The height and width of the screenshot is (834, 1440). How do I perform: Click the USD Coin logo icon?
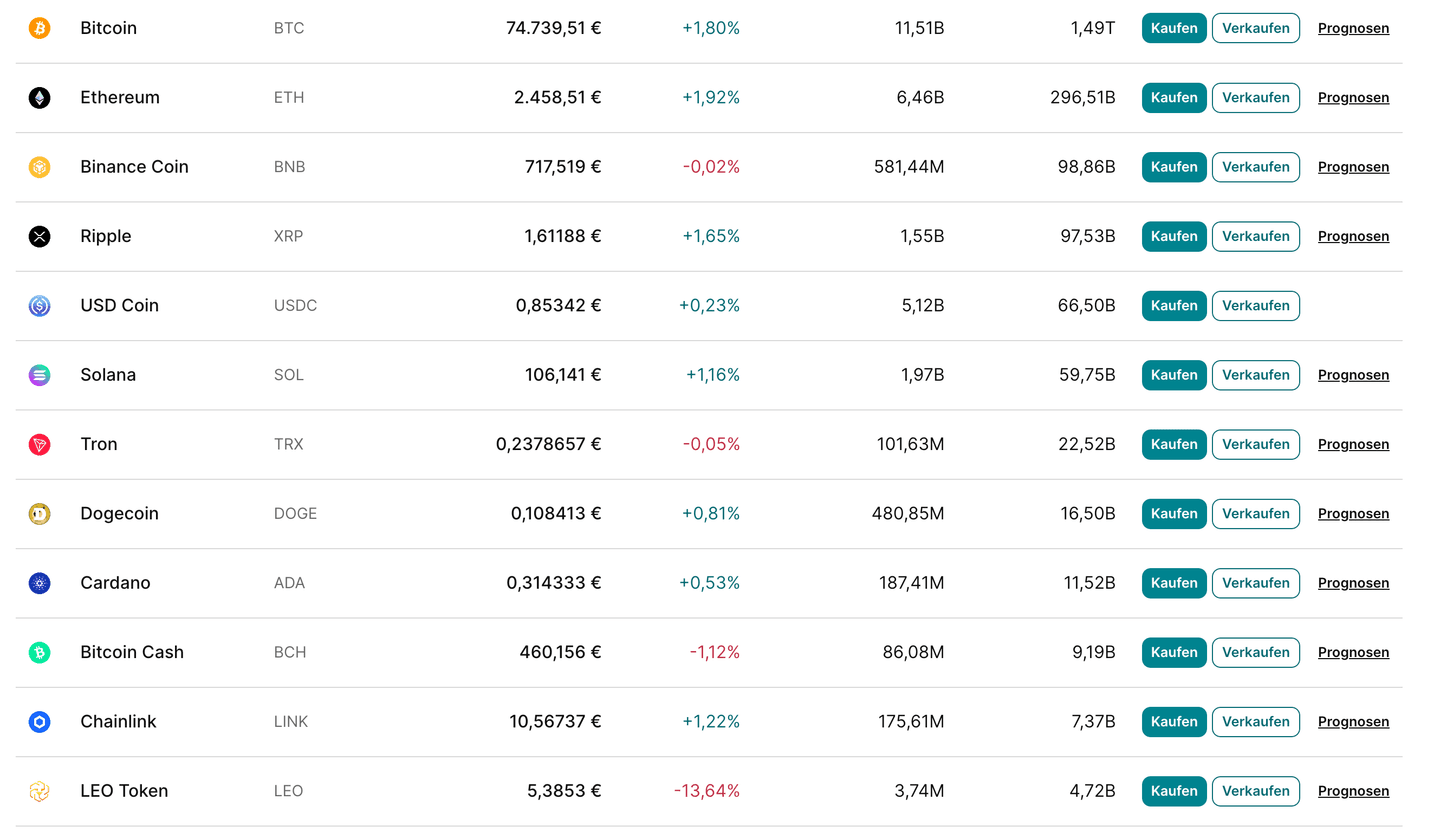(x=39, y=306)
